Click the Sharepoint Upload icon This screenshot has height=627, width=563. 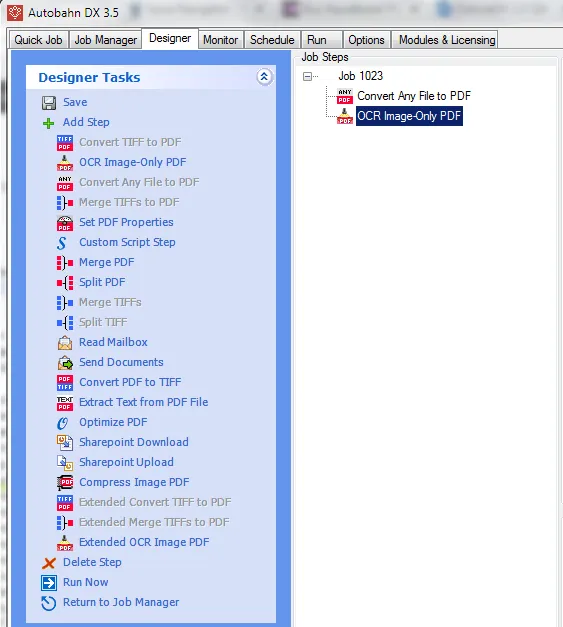tap(65, 463)
